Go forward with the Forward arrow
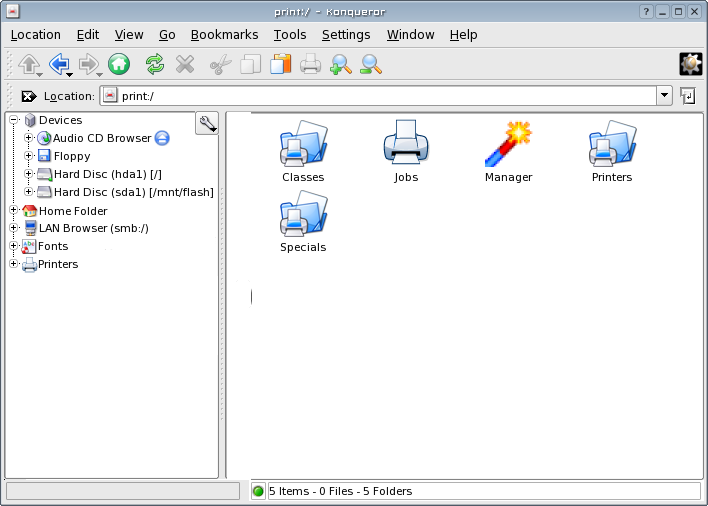Viewport: 708px width, 506px height. pos(89,64)
